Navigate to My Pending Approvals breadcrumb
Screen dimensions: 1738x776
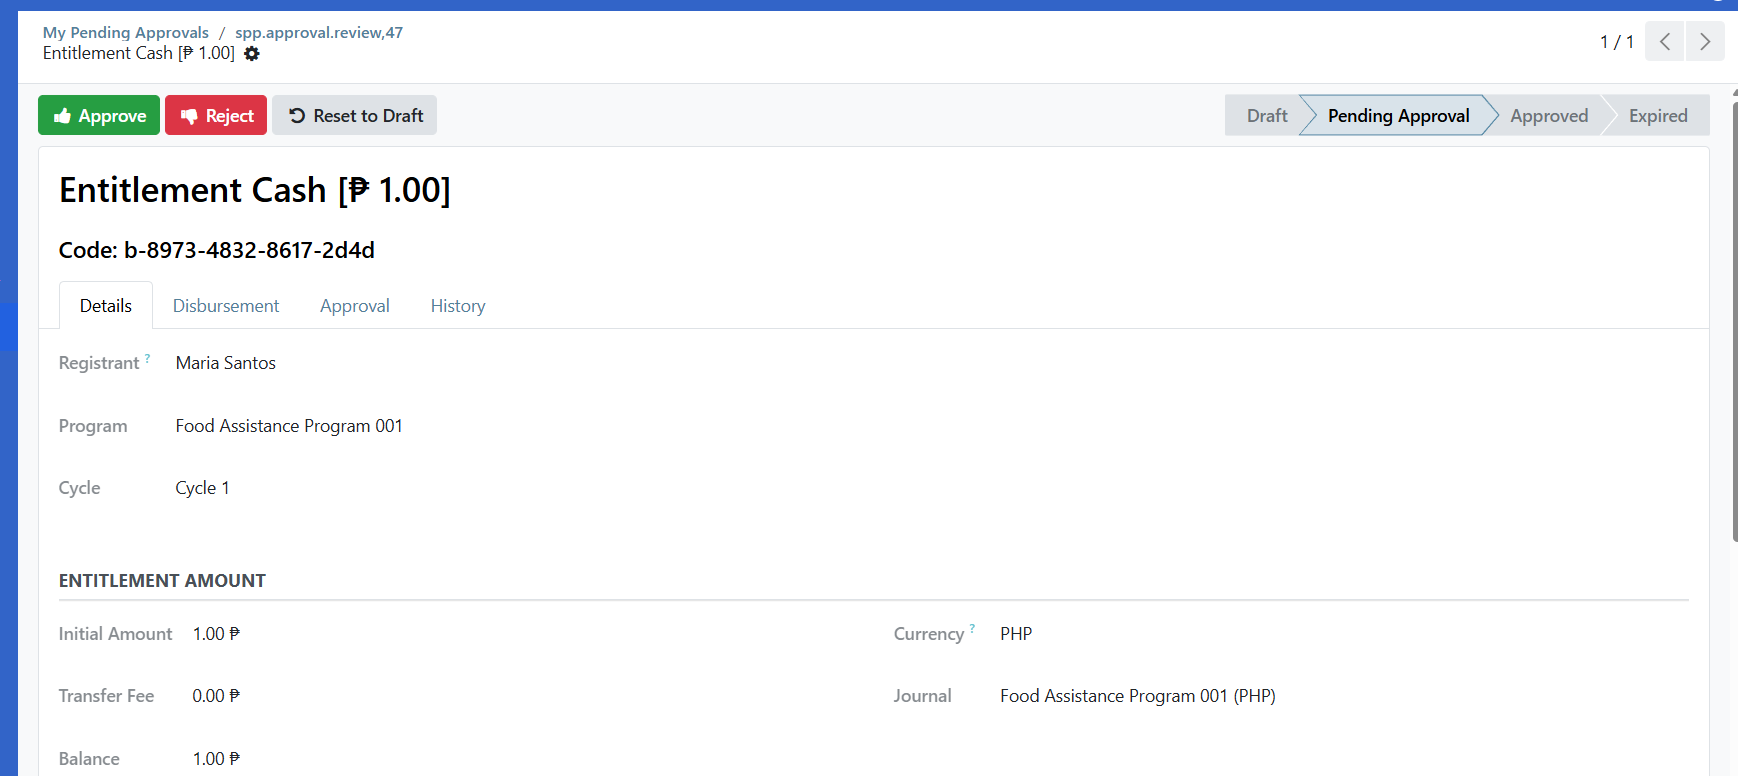(126, 33)
